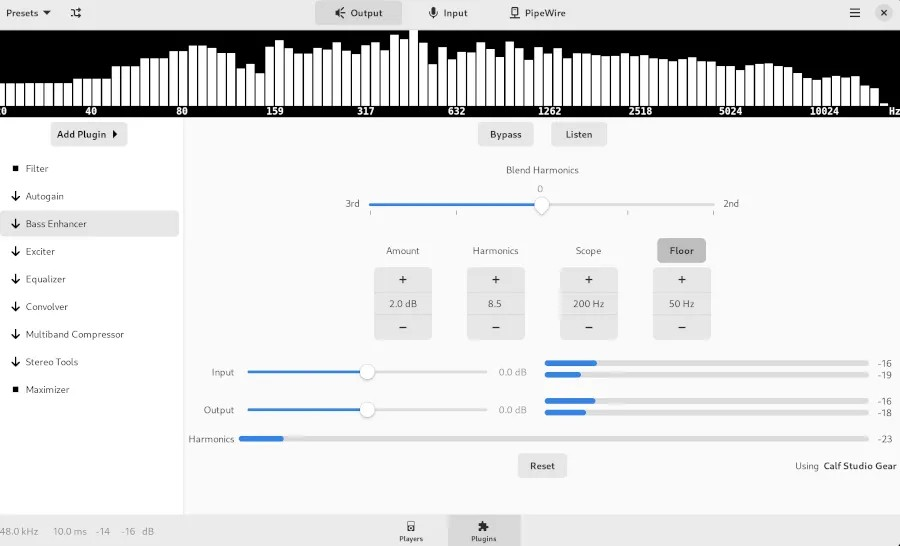Screen dimensions: 900x546
Task: Select the Convolver plugin
Action: (x=90, y=307)
